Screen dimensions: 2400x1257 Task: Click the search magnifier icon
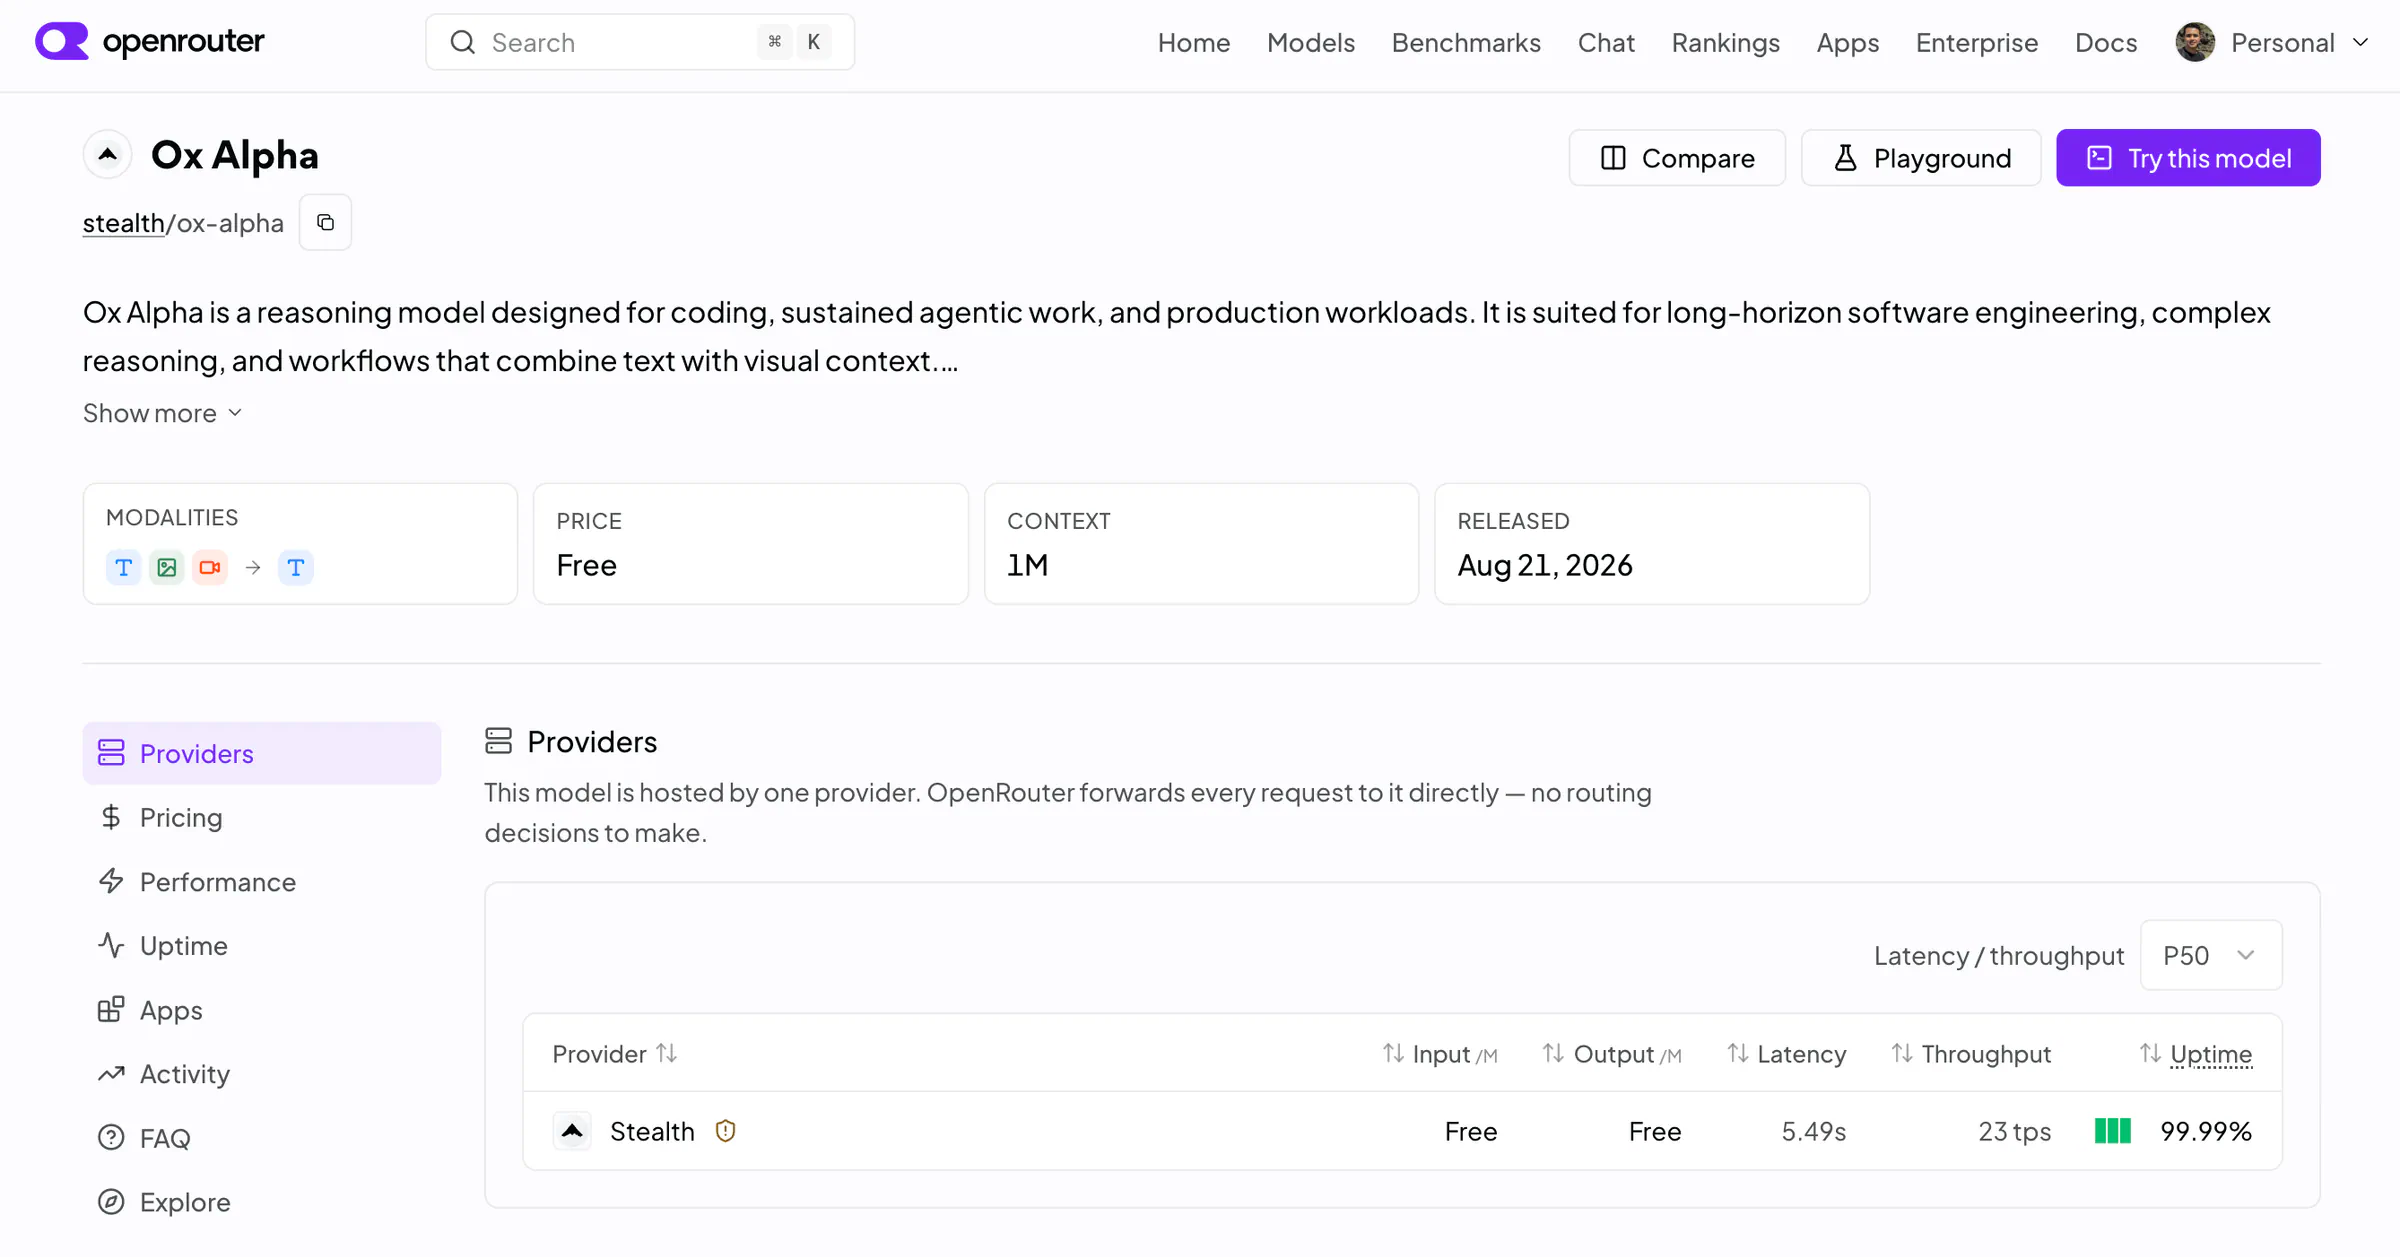tap(462, 42)
